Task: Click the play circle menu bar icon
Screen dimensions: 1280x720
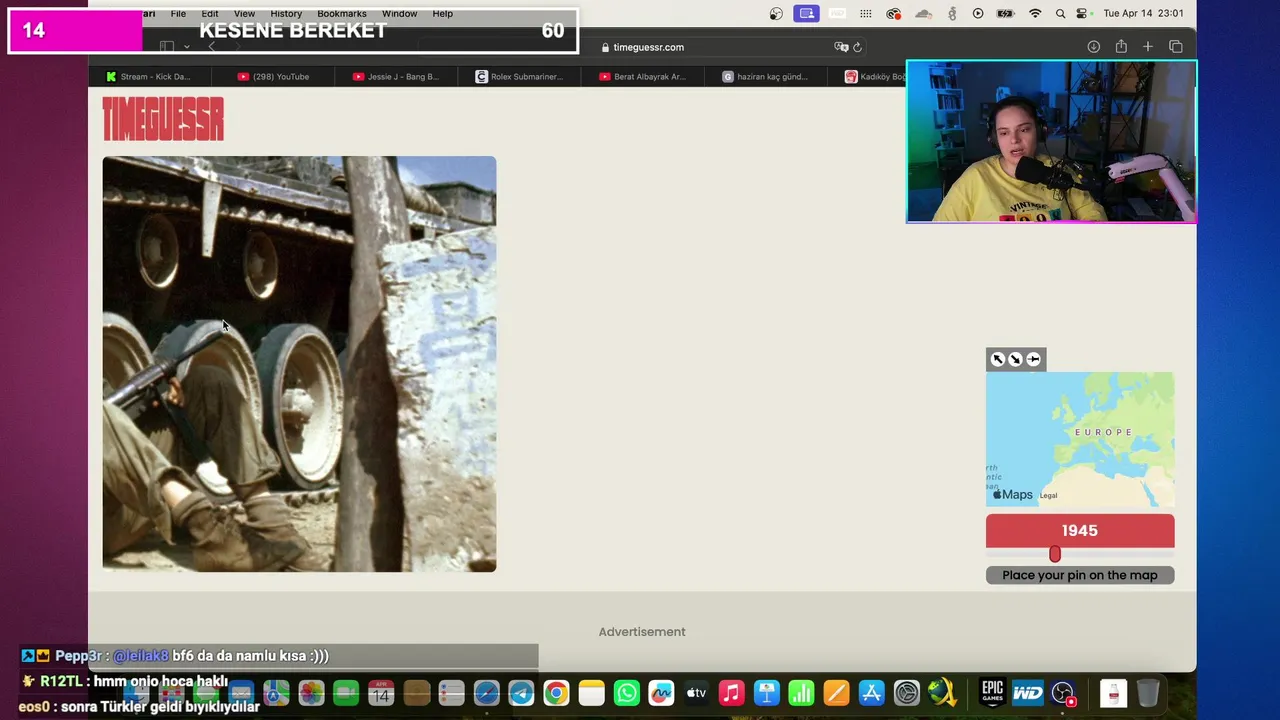Action: (x=978, y=14)
